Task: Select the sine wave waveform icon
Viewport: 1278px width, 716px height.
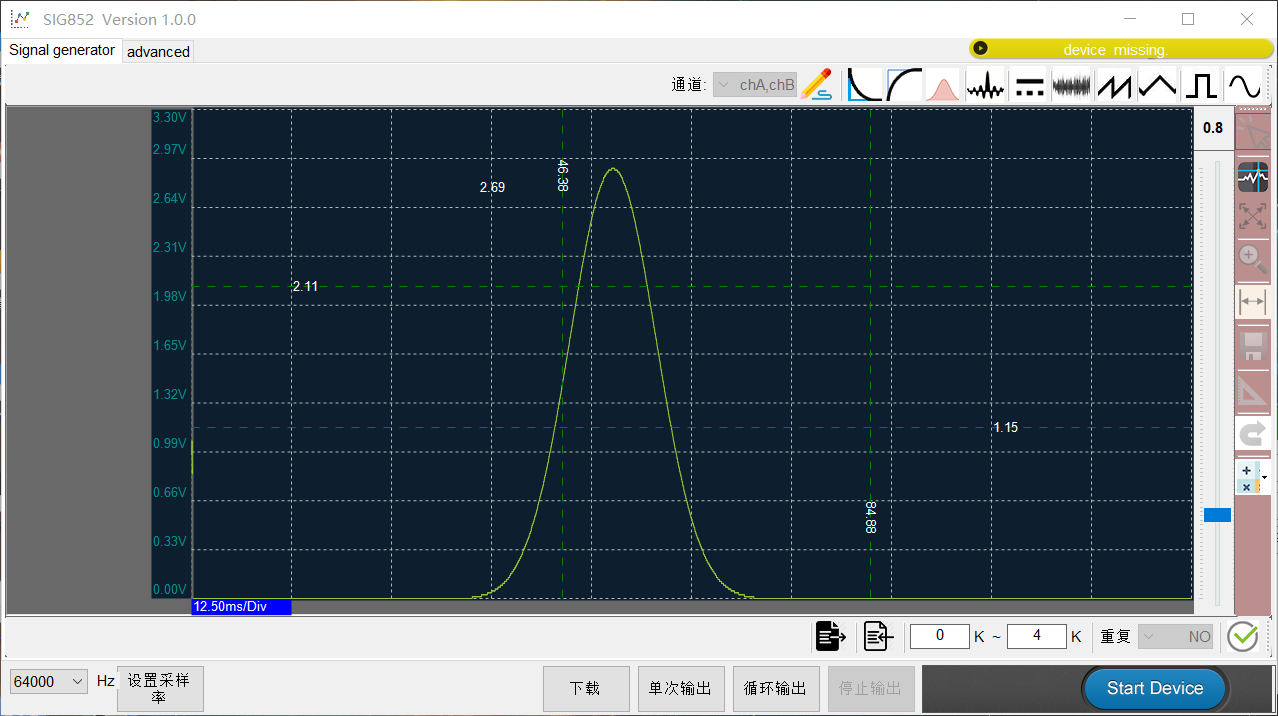Action: tap(1244, 85)
